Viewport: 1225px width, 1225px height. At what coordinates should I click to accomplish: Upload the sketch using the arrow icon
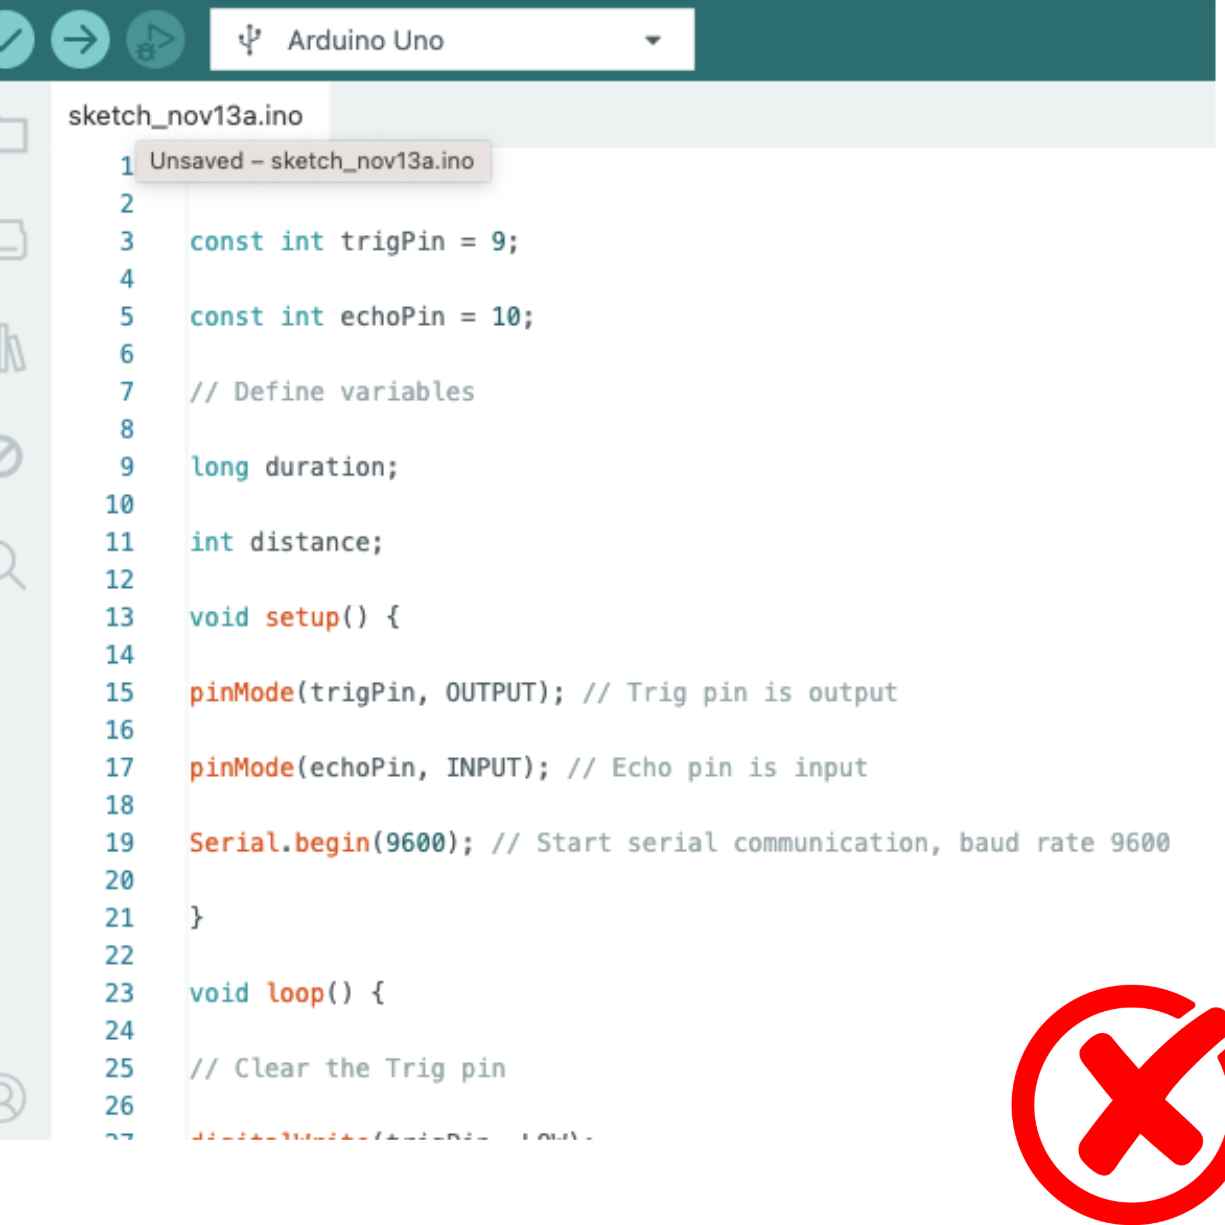pos(78,40)
